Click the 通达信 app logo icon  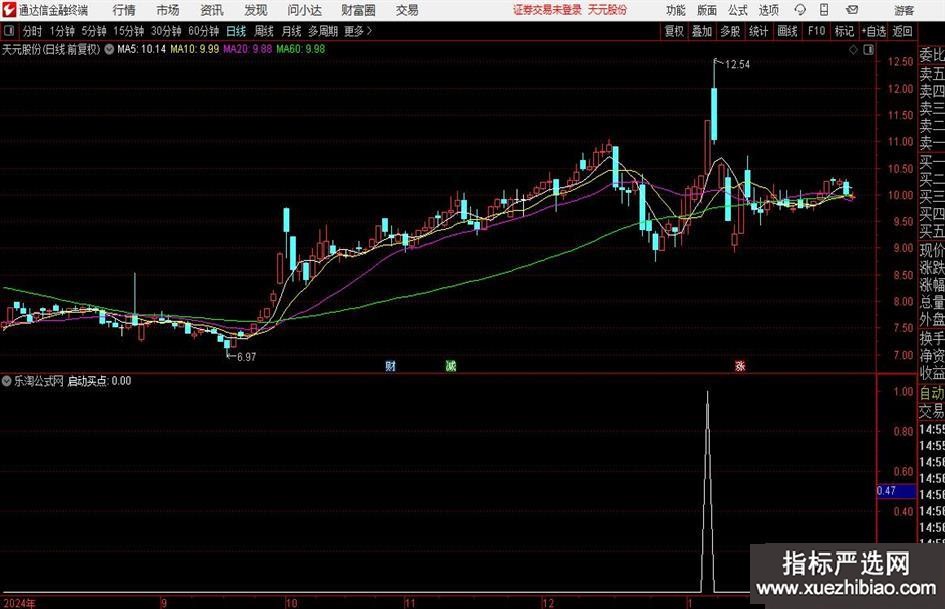coord(8,10)
